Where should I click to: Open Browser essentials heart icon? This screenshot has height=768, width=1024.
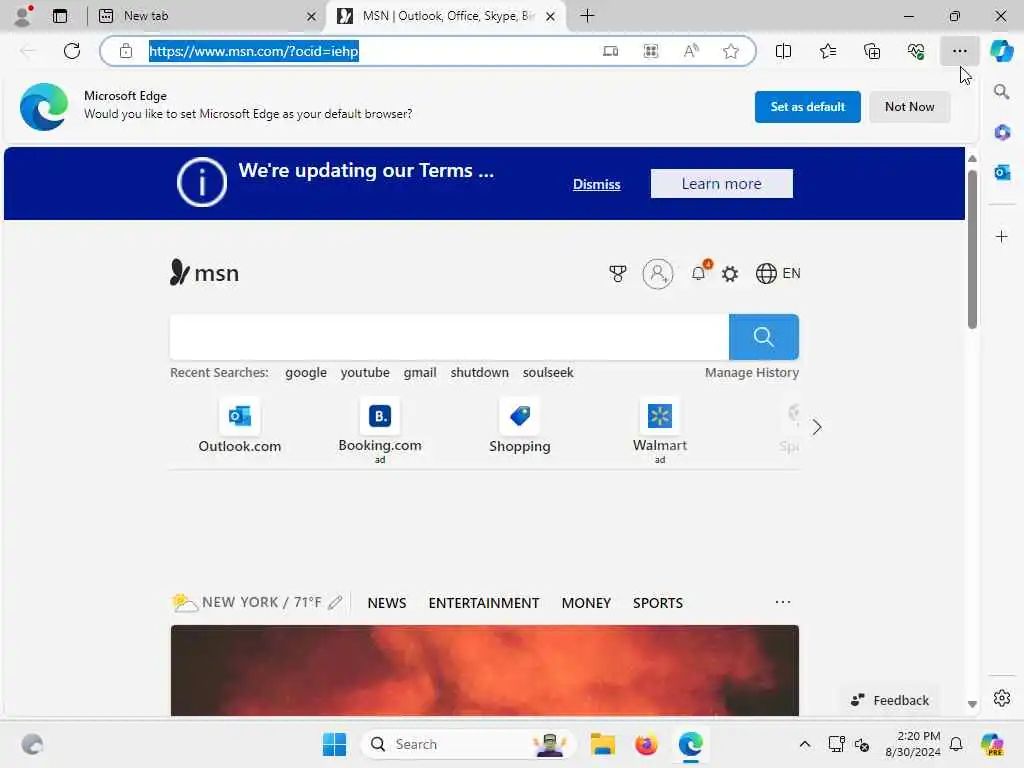point(916,51)
